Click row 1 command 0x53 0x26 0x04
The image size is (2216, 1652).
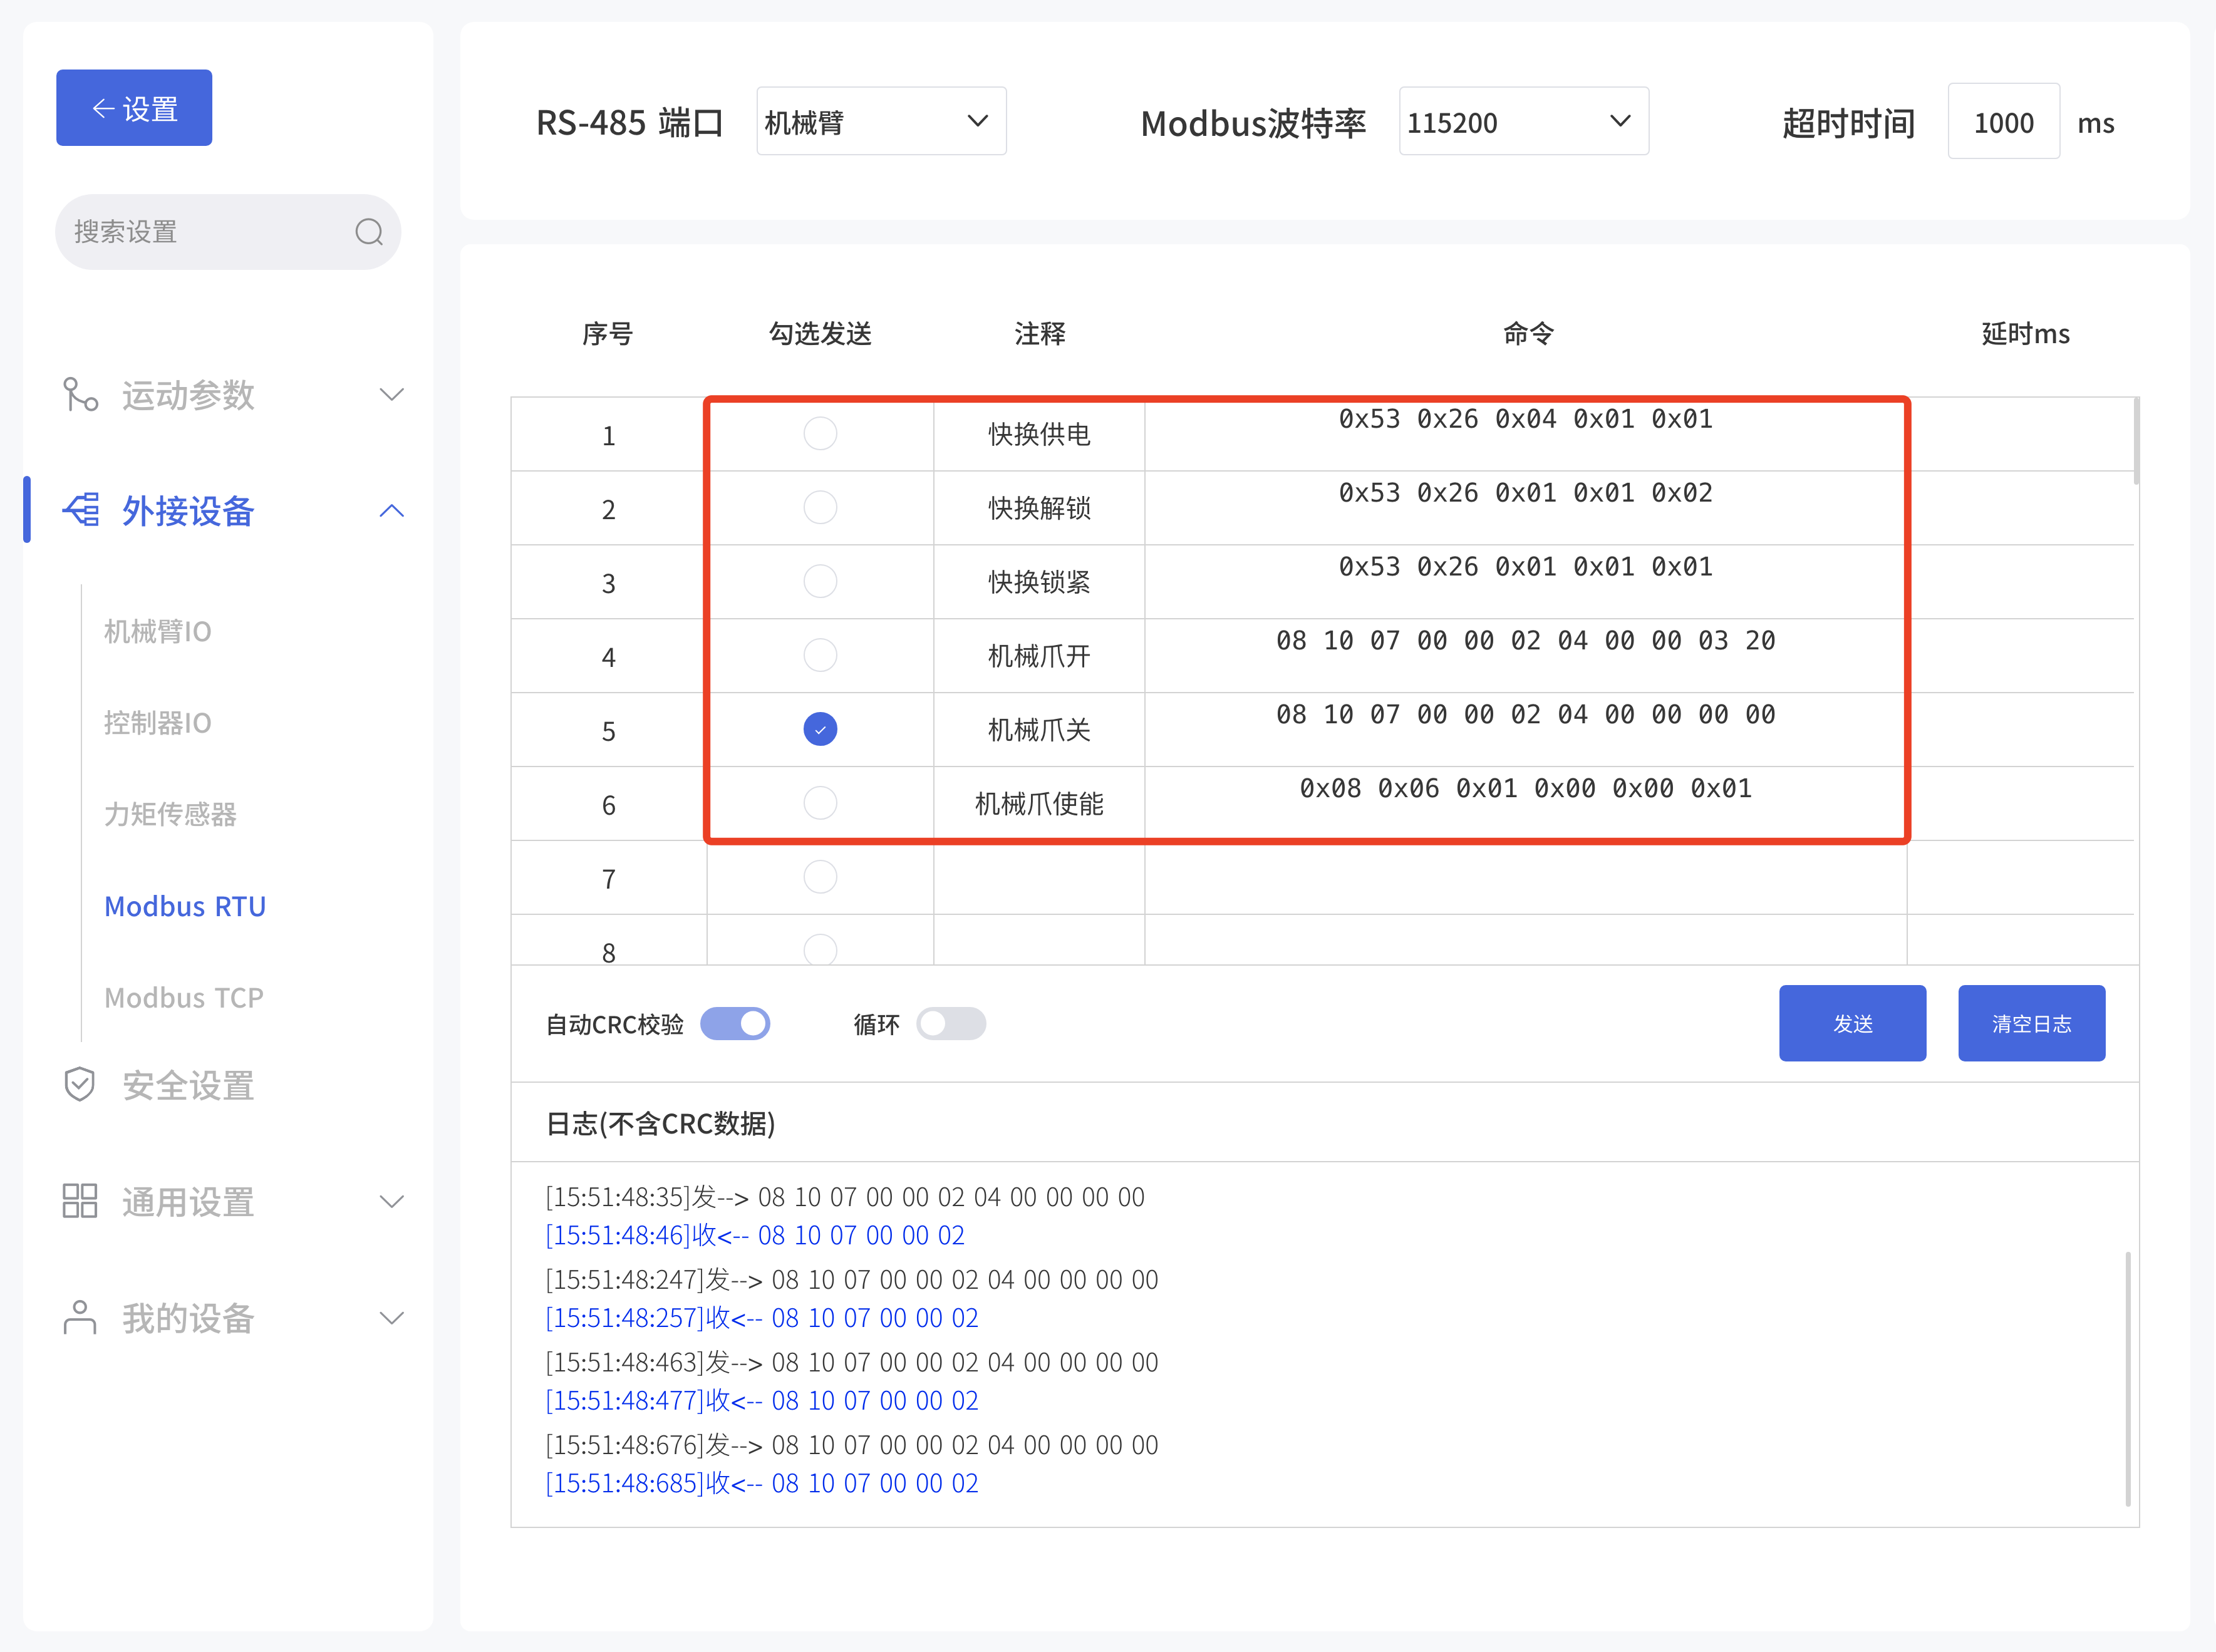(1525, 419)
